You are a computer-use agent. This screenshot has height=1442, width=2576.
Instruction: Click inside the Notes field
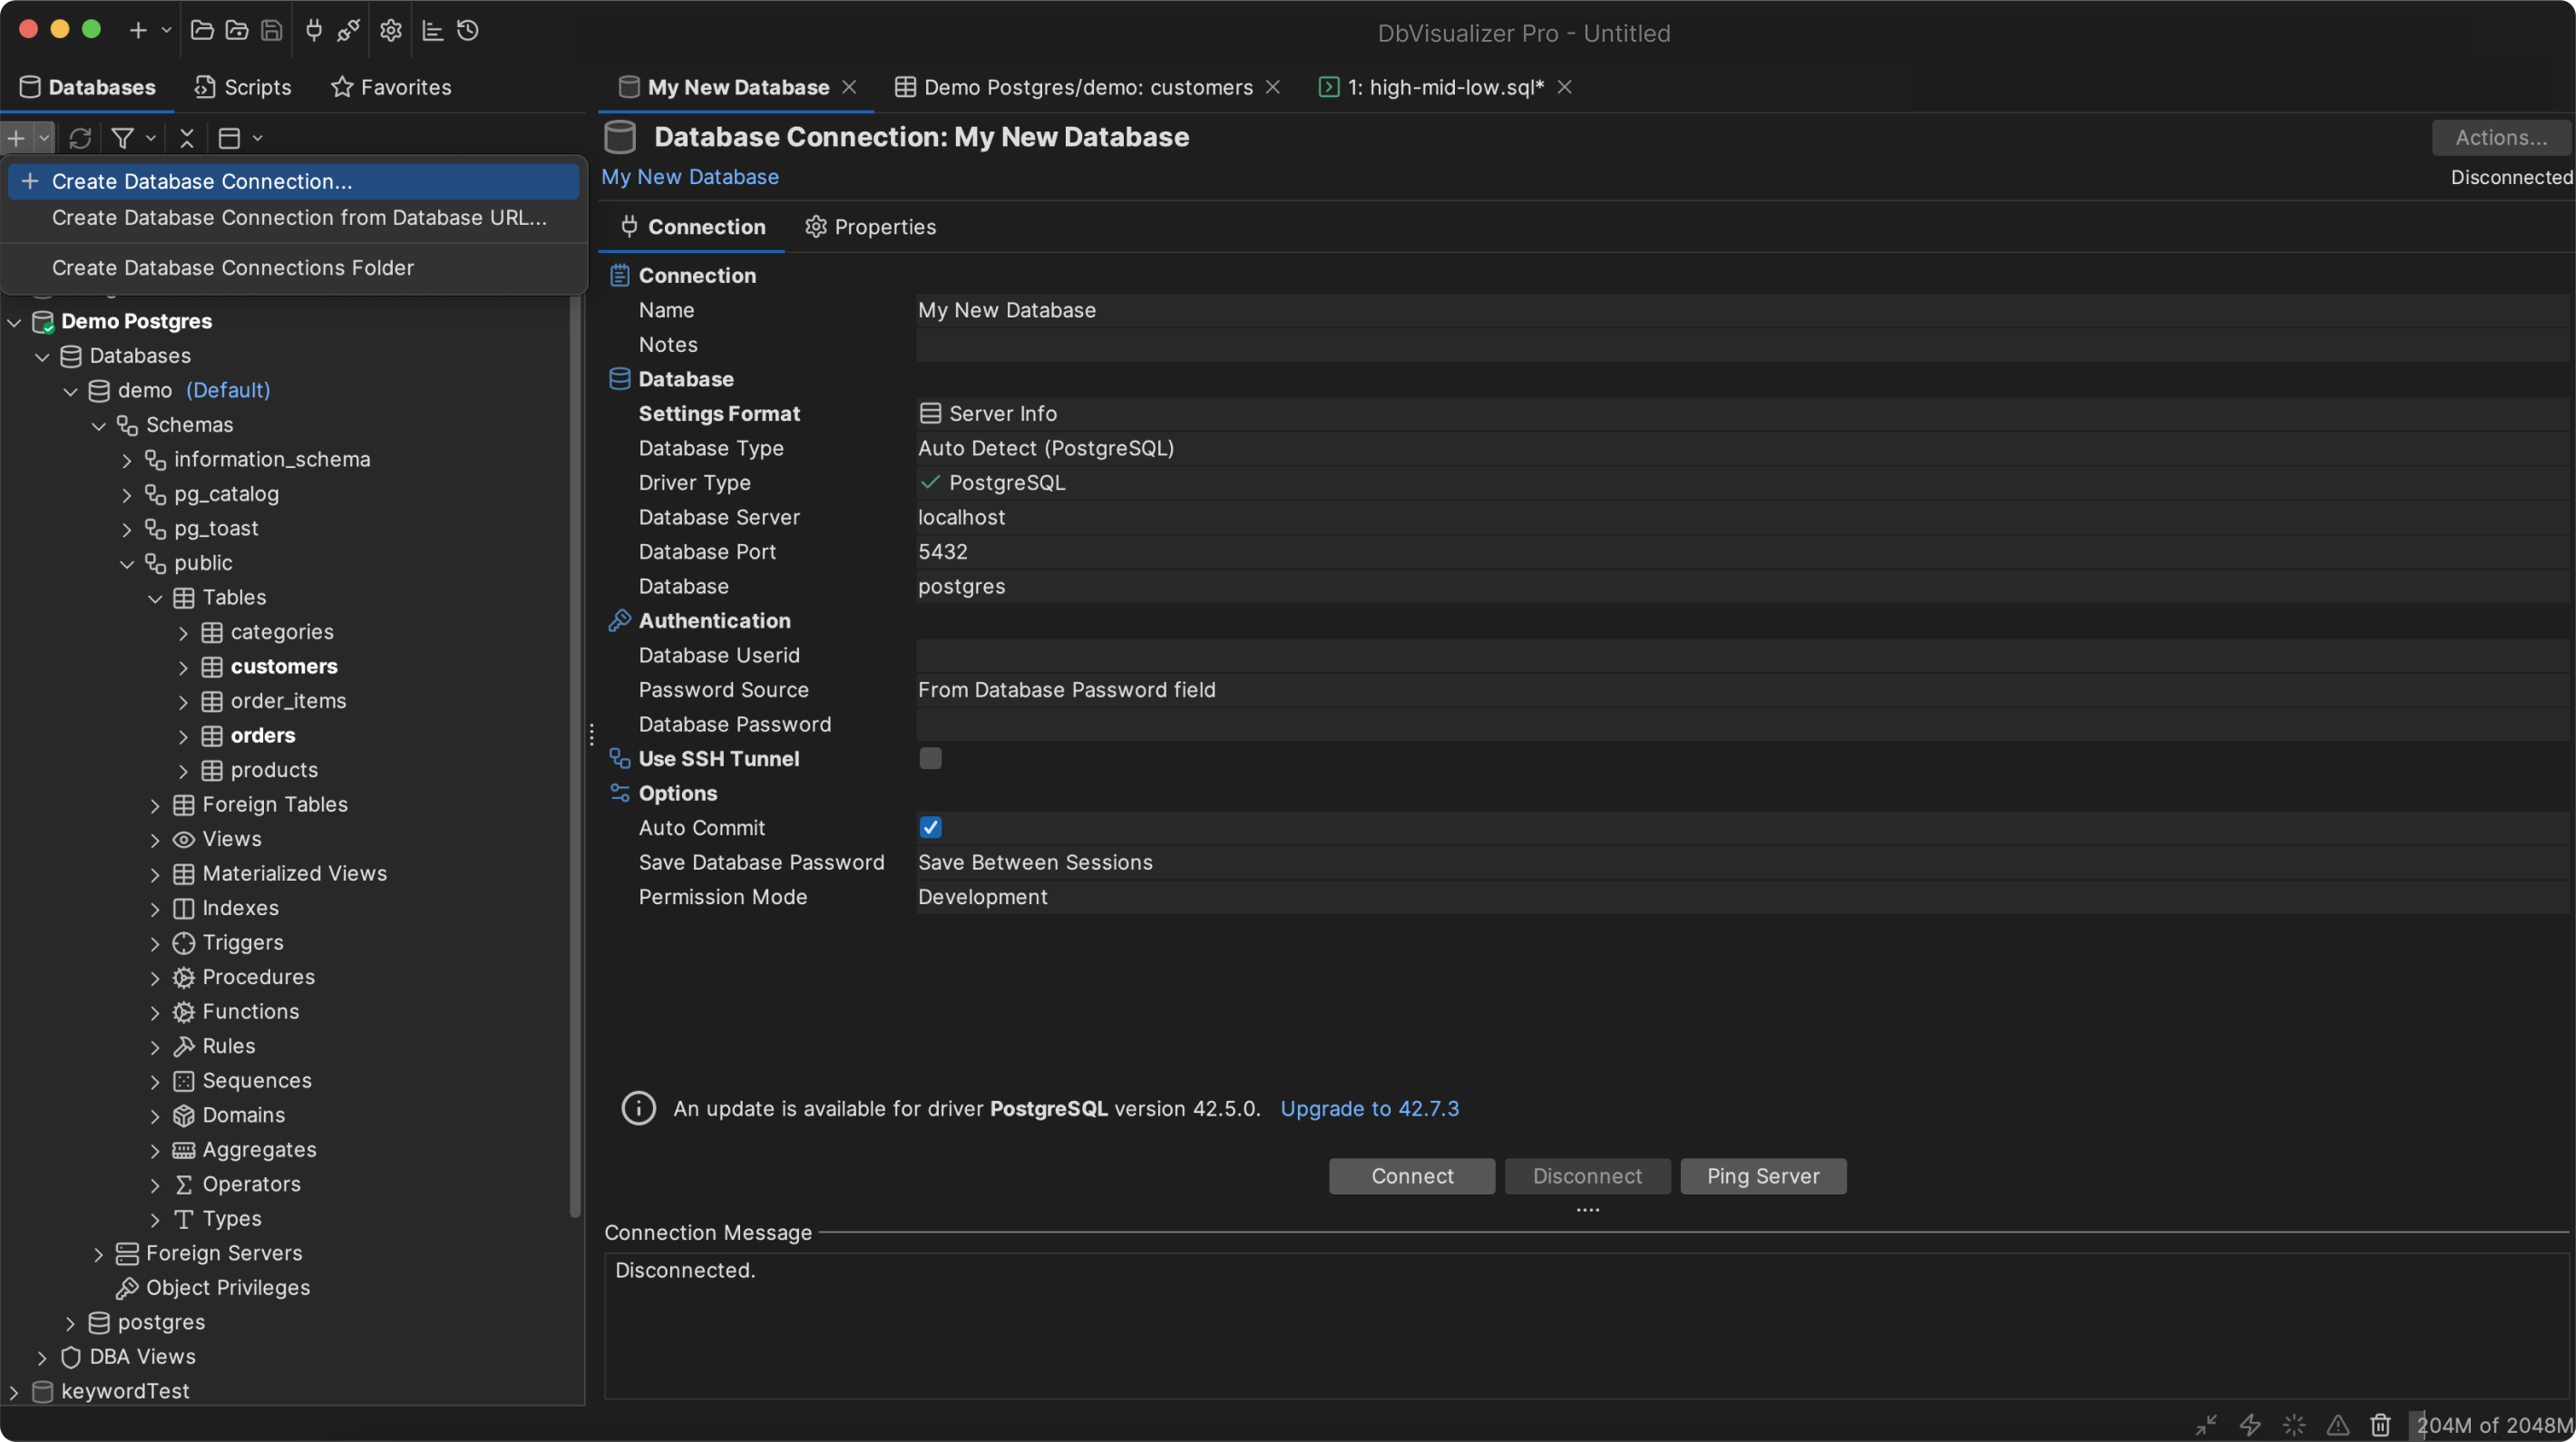click(1200, 344)
